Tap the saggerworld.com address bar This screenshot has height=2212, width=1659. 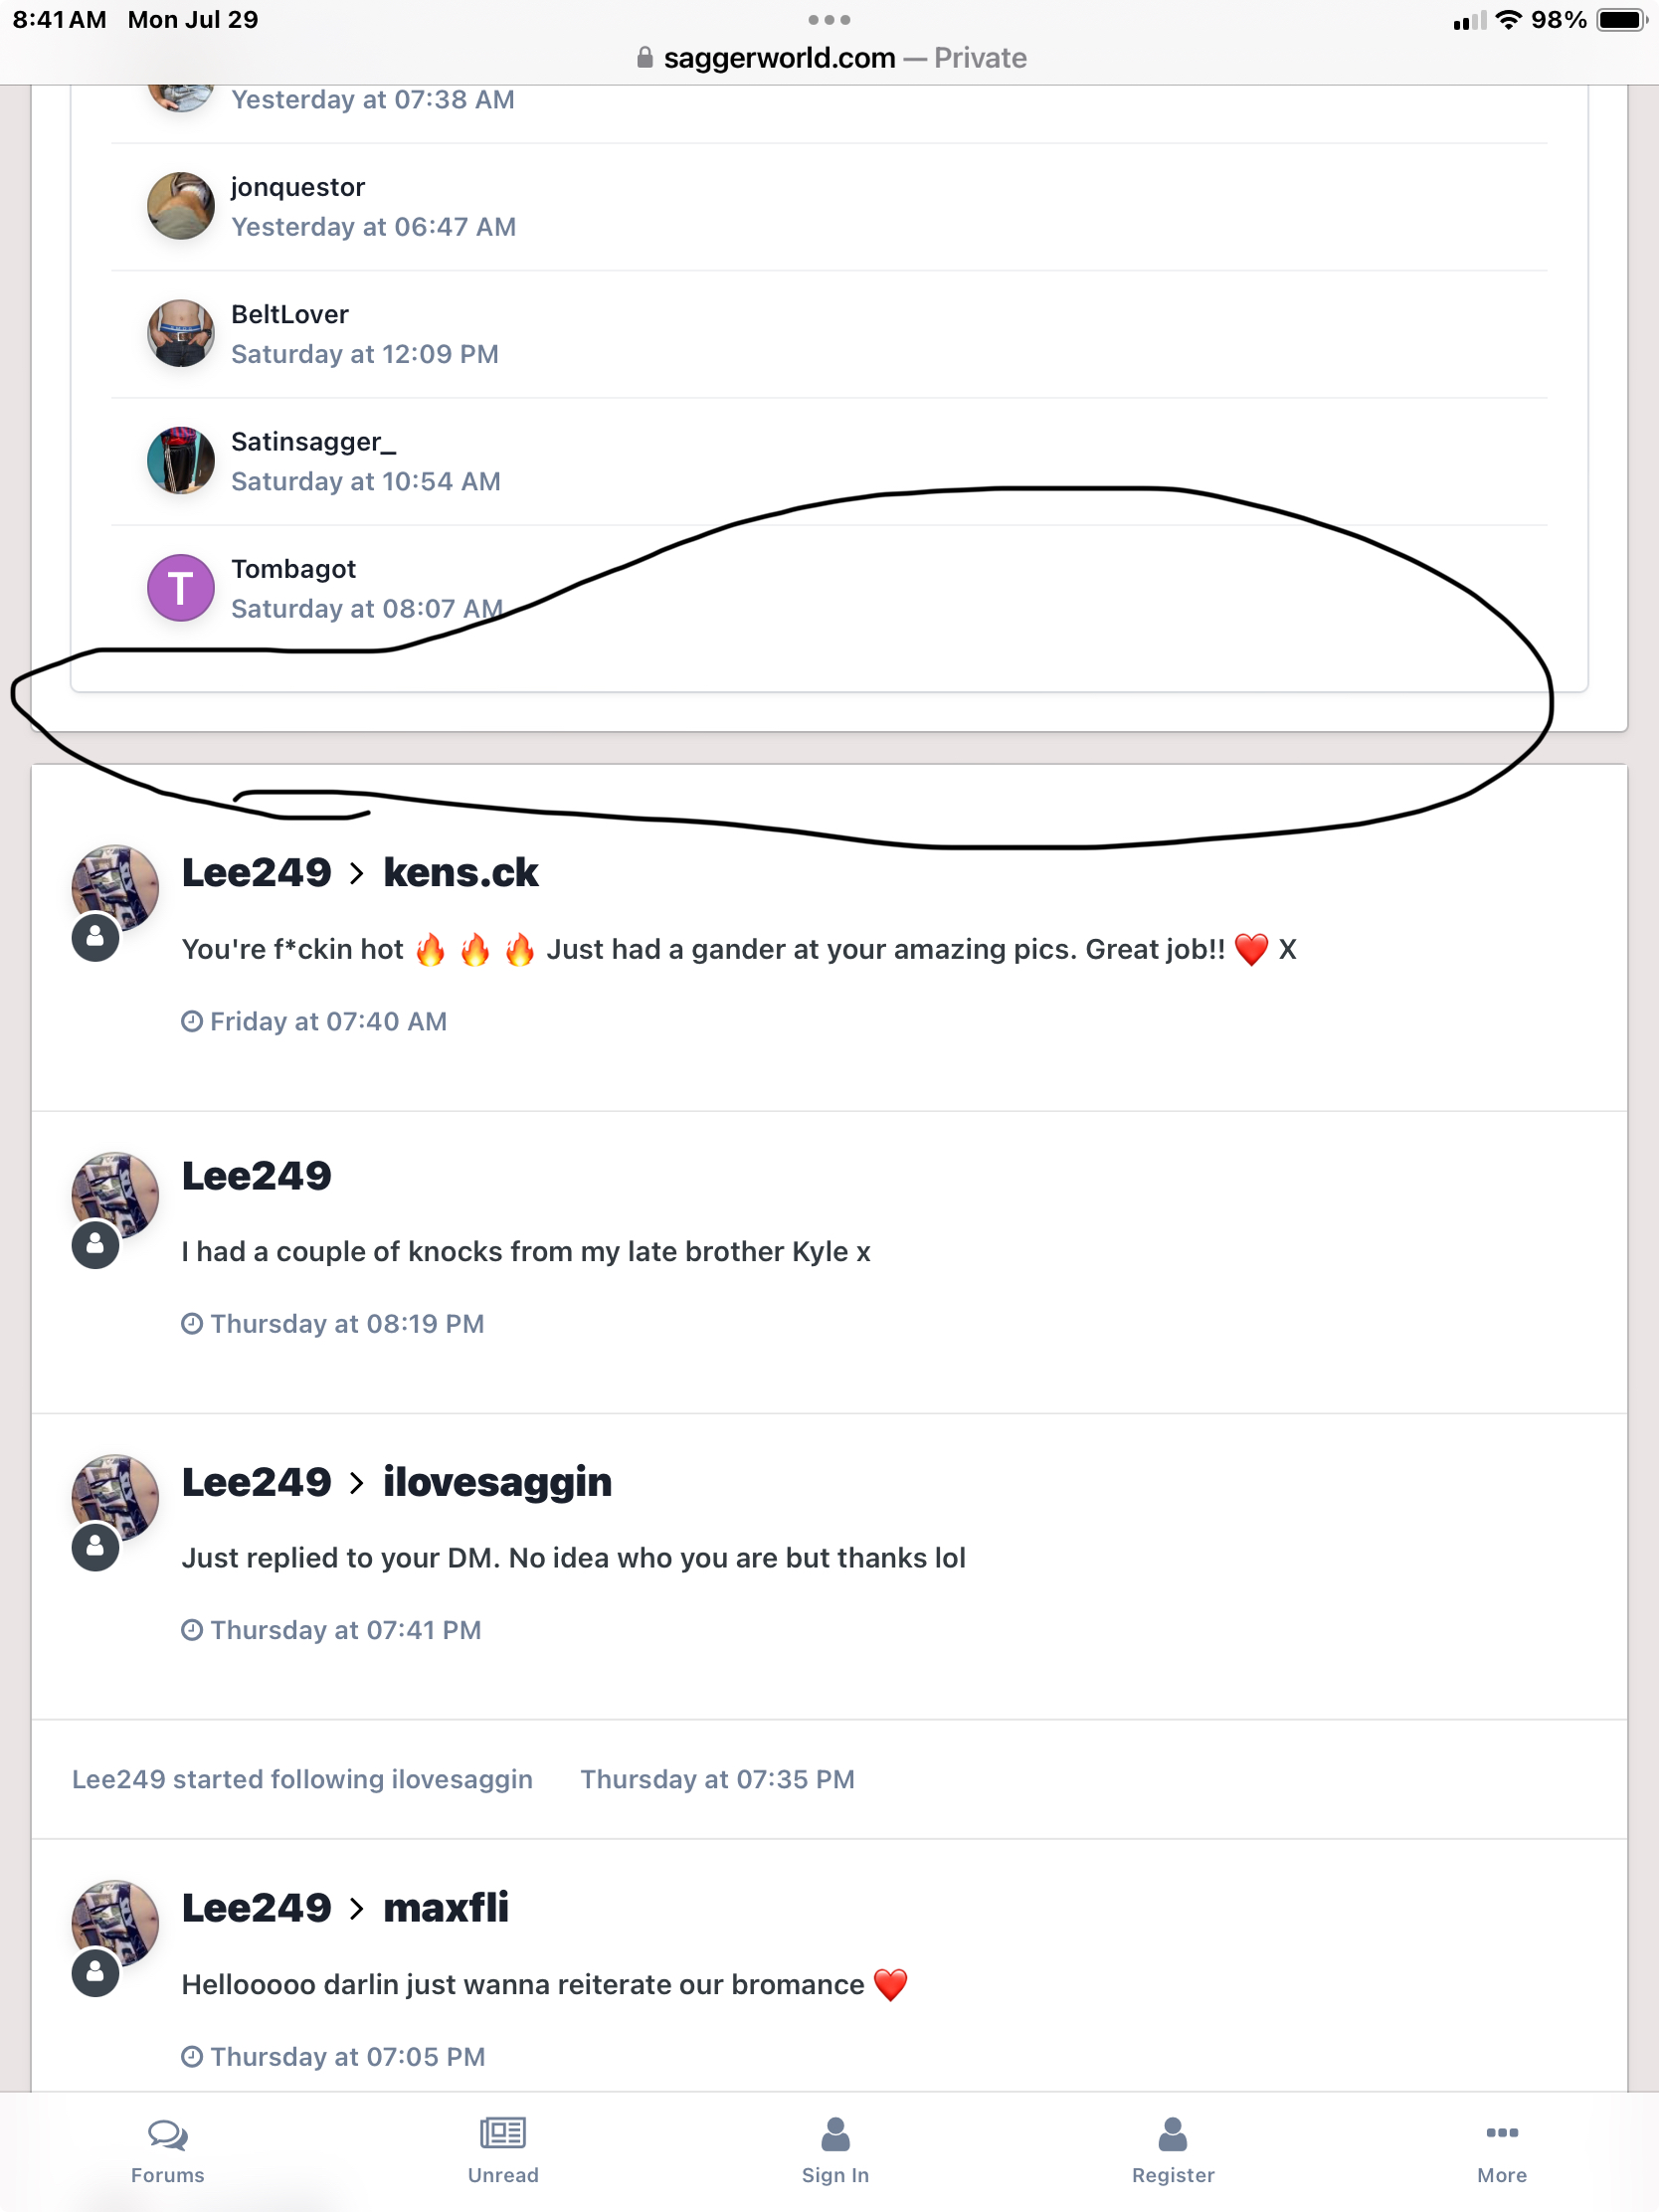pos(830,58)
